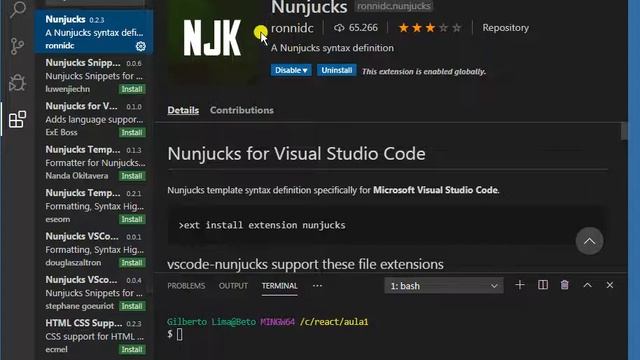Select the TERMINAL panel tab

pos(280,286)
